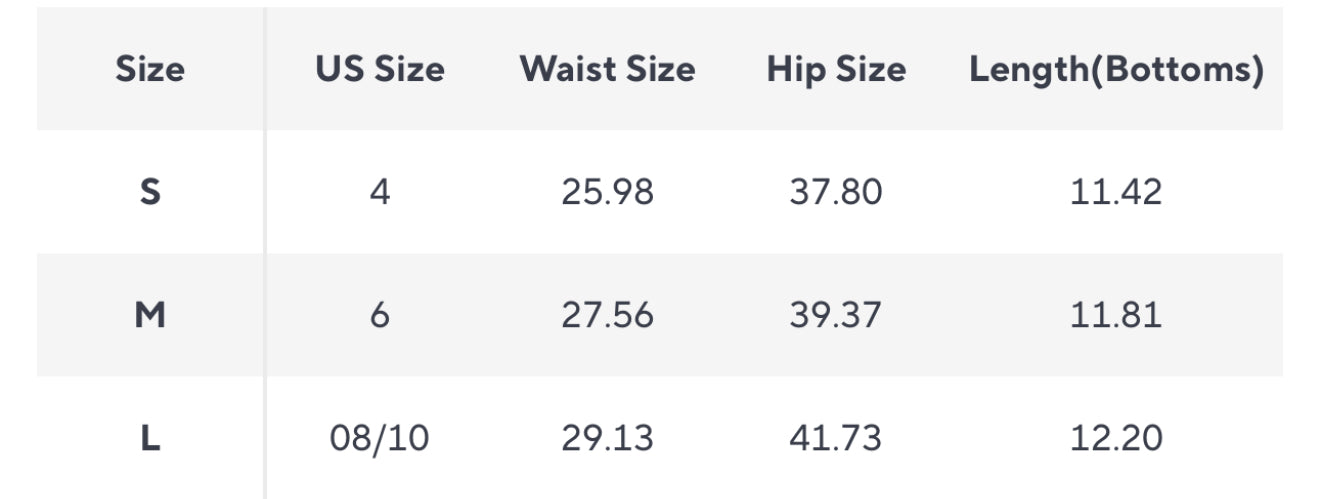Click waist value 27.56
This screenshot has height=499, width=1320.
pos(607,315)
